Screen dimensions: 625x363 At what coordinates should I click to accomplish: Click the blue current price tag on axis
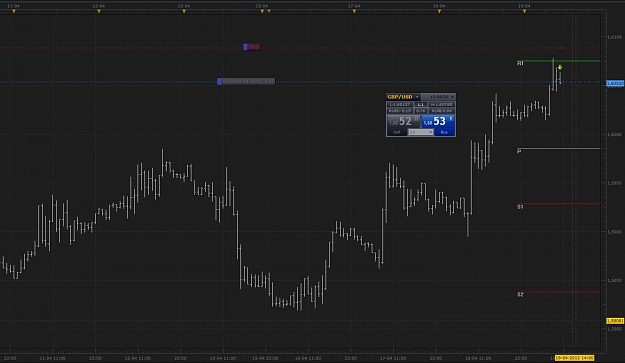[x=615, y=83]
